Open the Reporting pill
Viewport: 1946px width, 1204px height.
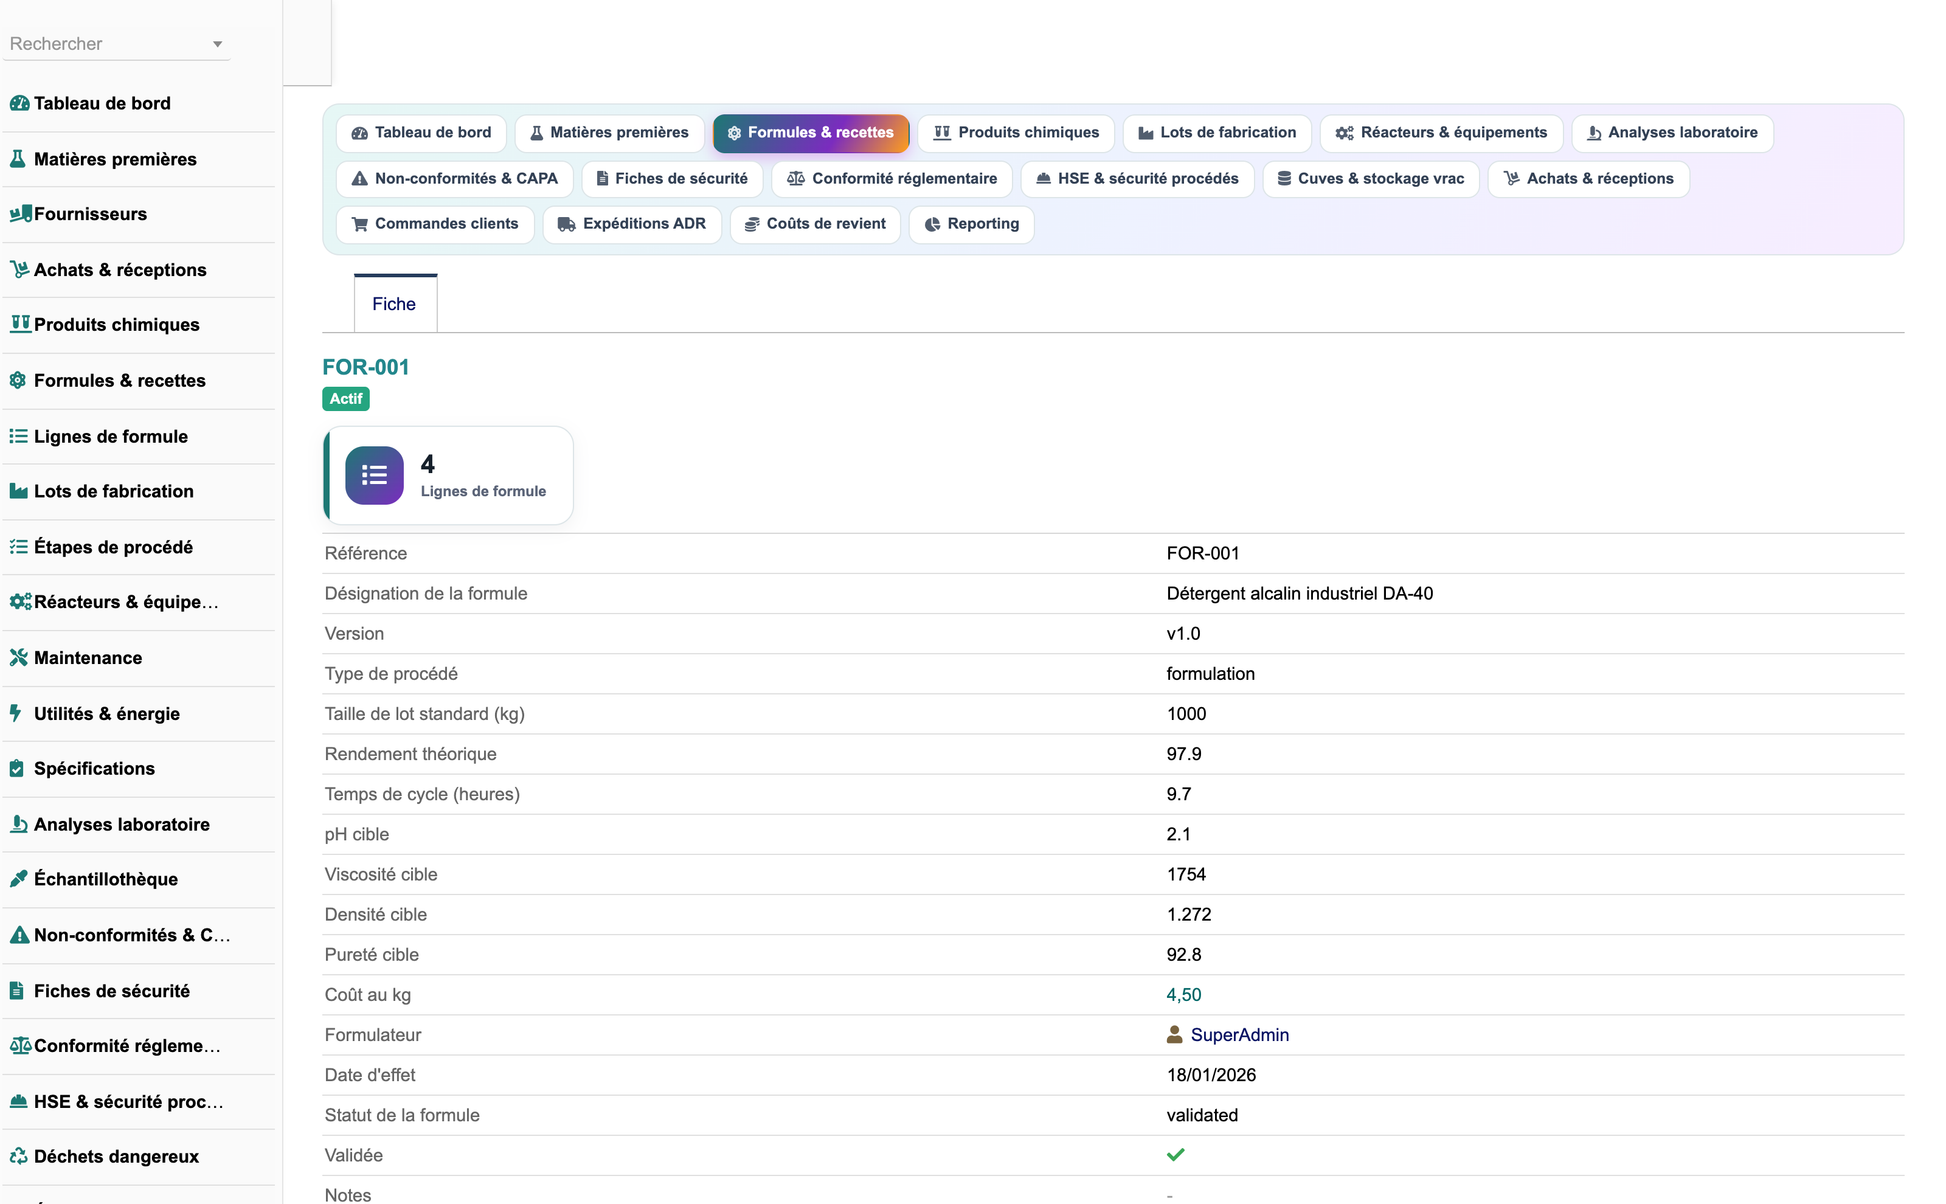coord(971,224)
